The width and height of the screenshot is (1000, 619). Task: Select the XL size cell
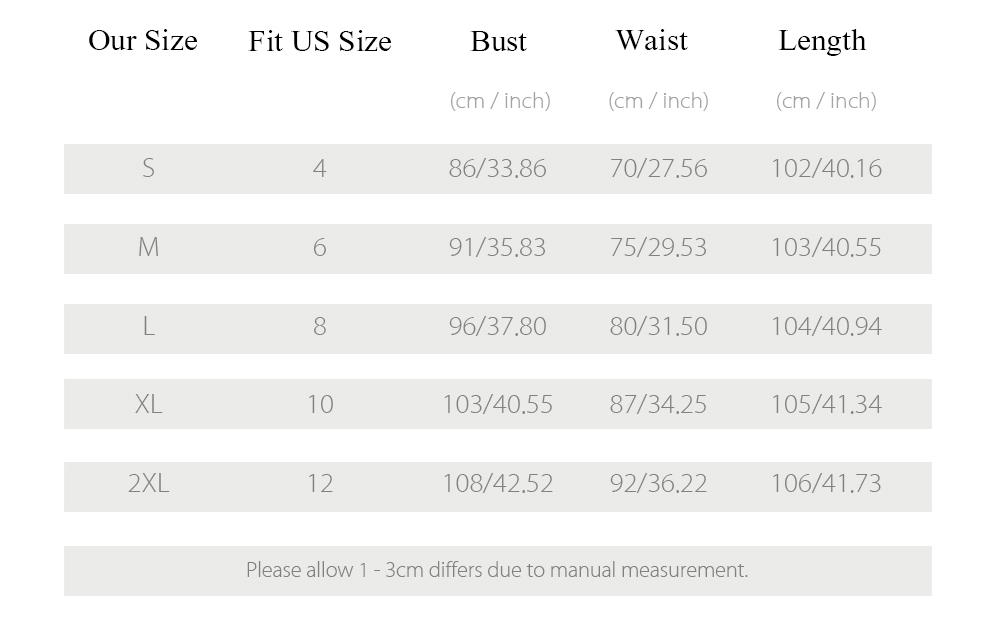pos(148,404)
